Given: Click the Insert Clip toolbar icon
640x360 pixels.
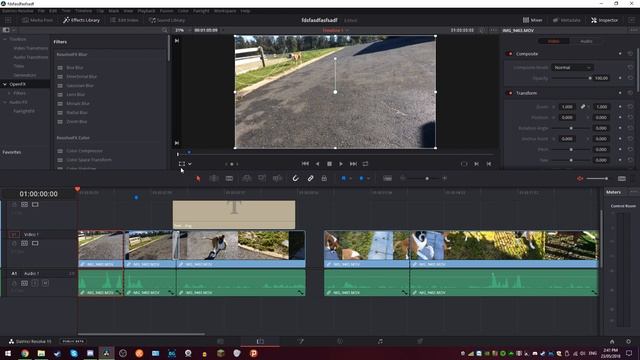Looking at the screenshot, I should (247, 178).
